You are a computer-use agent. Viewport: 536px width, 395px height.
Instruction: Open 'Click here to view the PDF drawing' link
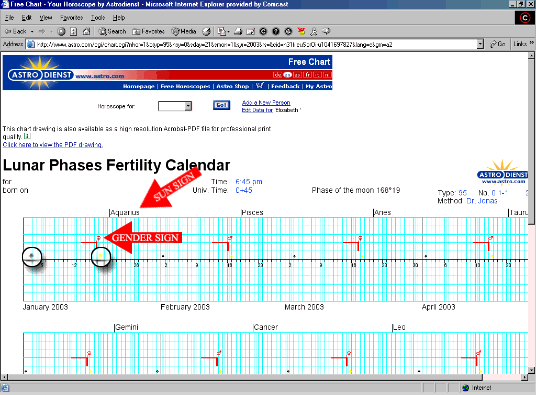53,145
